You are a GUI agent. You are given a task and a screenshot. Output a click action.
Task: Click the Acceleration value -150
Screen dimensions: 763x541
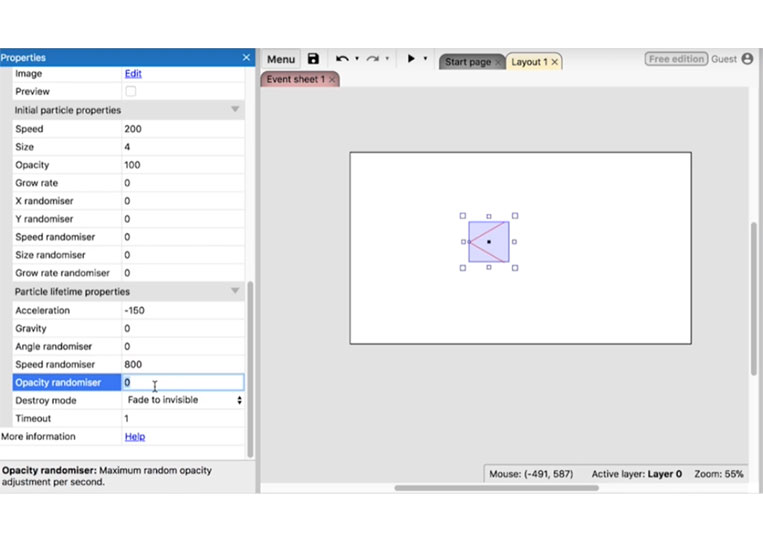pyautogui.click(x=183, y=310)
